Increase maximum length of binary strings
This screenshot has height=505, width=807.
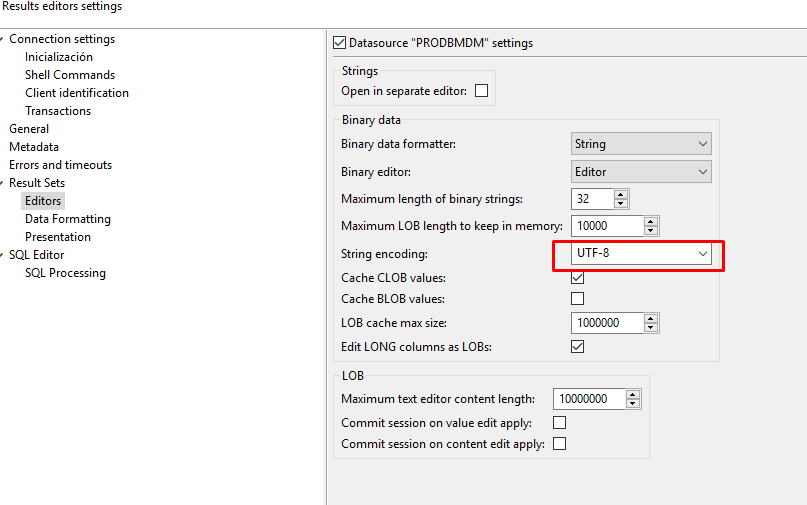pyautogui.click(x=621, y=195)
